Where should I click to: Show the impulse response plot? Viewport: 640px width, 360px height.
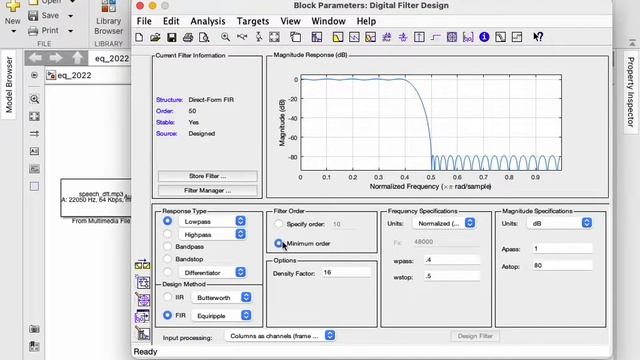pyautogui.click(x=419, y=37)
